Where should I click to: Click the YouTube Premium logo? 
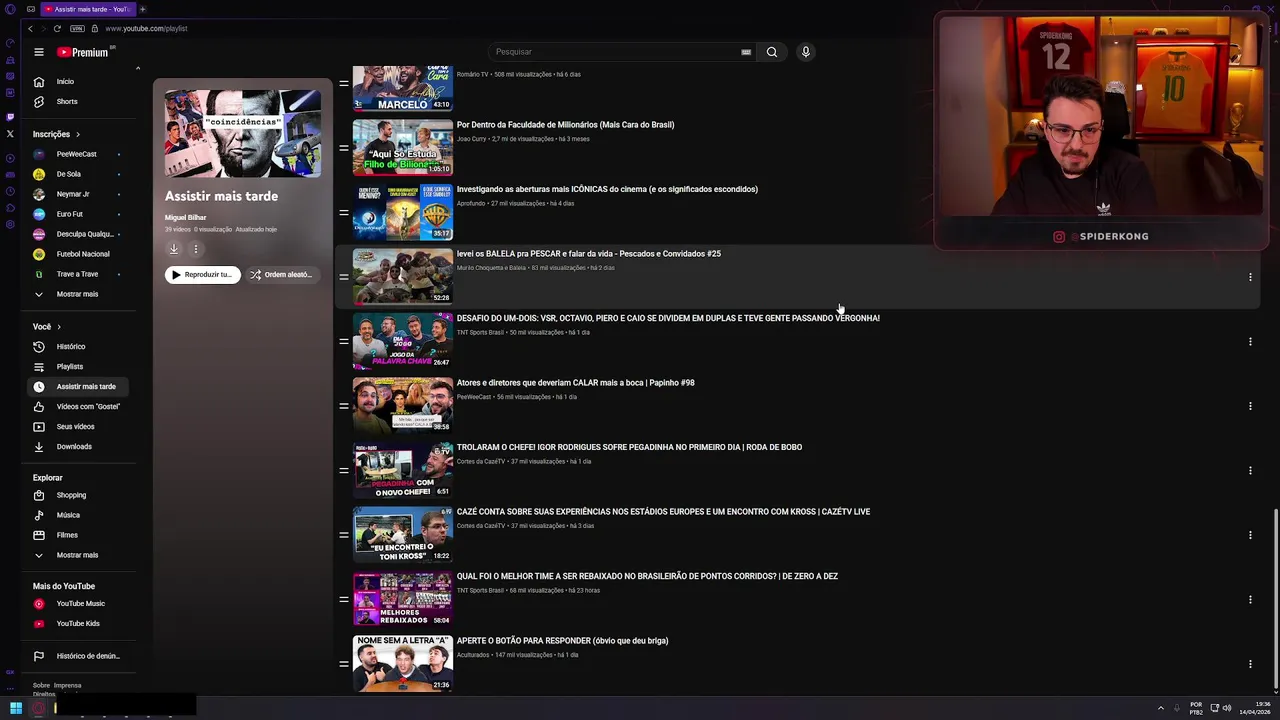point(83,52)
